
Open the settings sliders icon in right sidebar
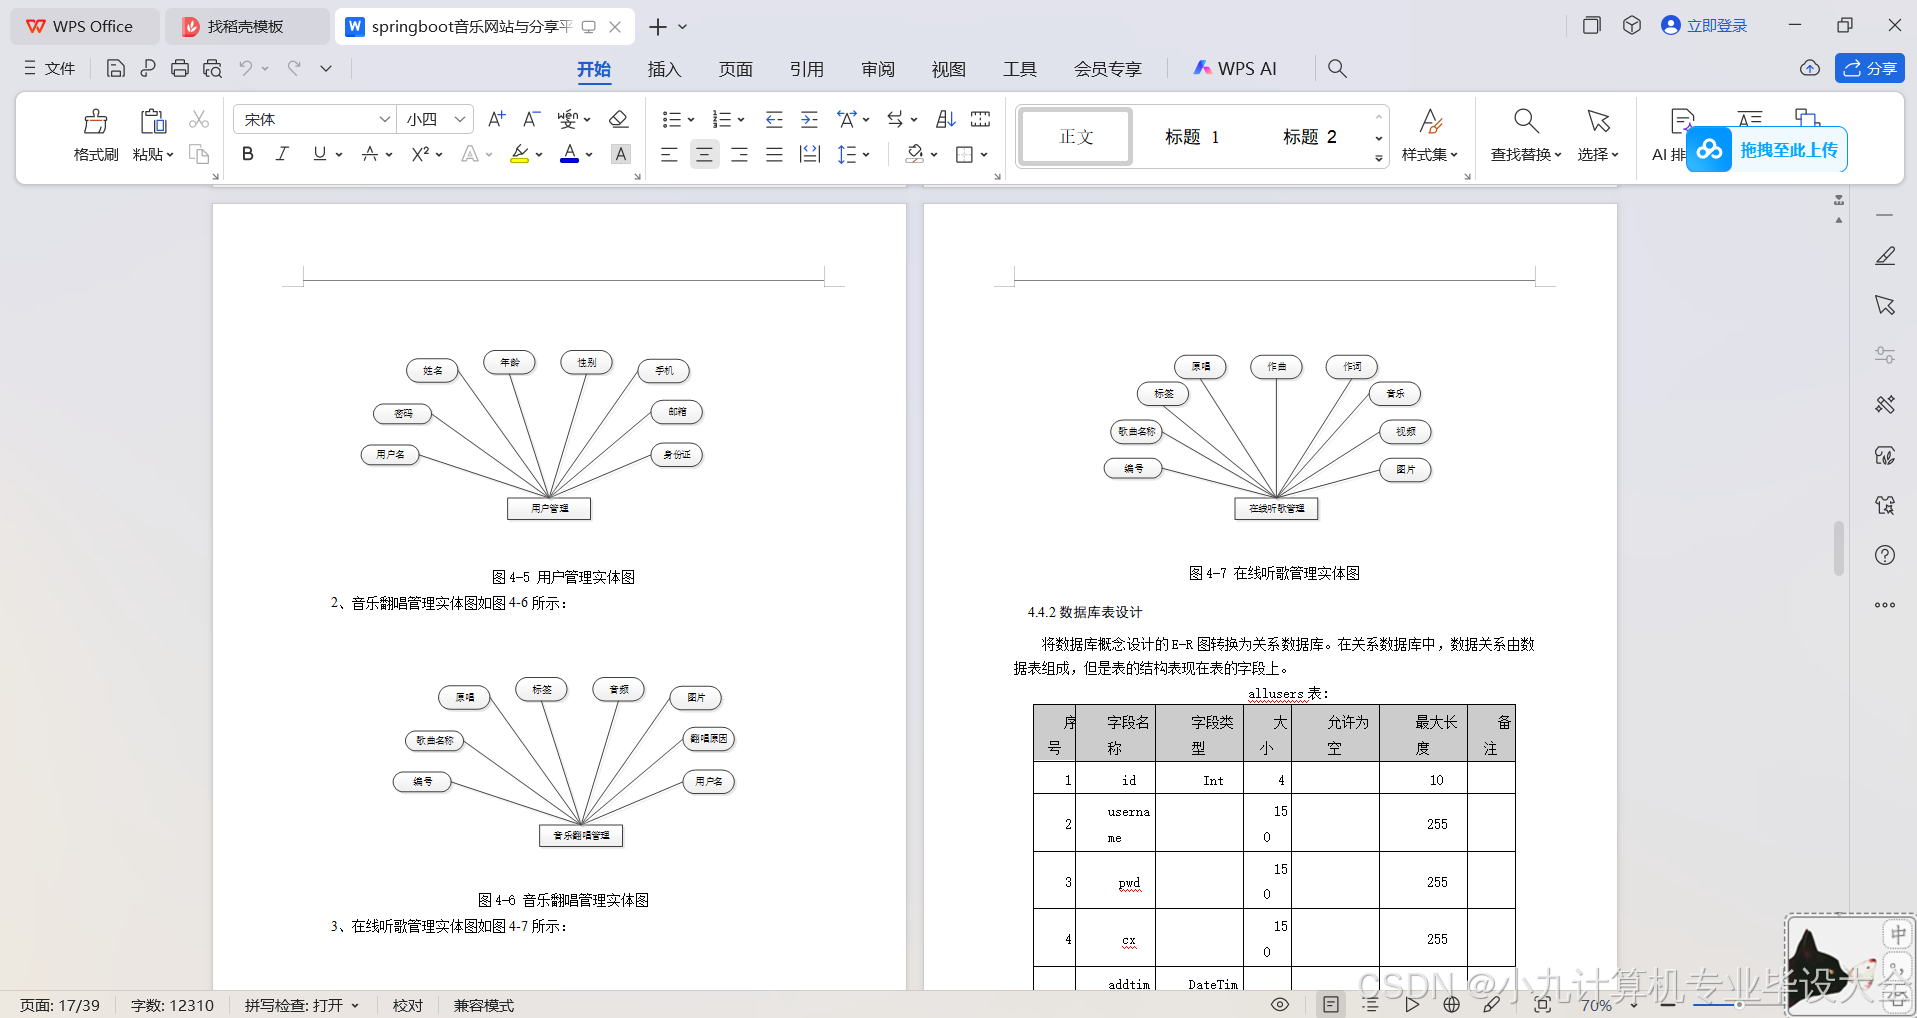pos(1885,355)
